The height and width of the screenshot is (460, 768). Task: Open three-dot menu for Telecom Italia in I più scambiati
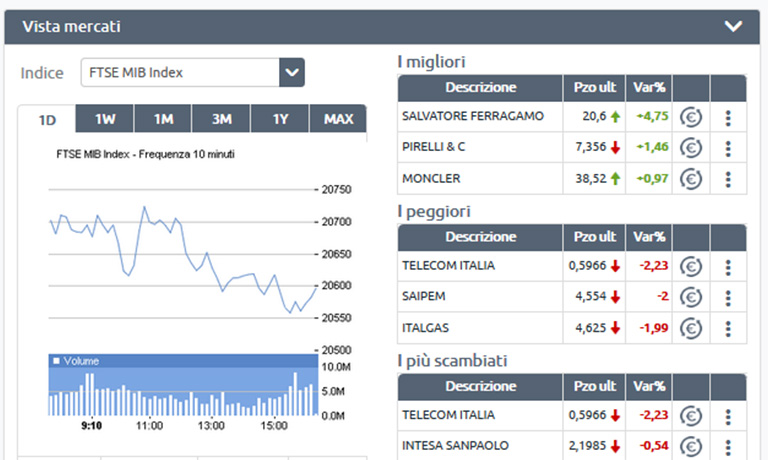click(728, 416)
